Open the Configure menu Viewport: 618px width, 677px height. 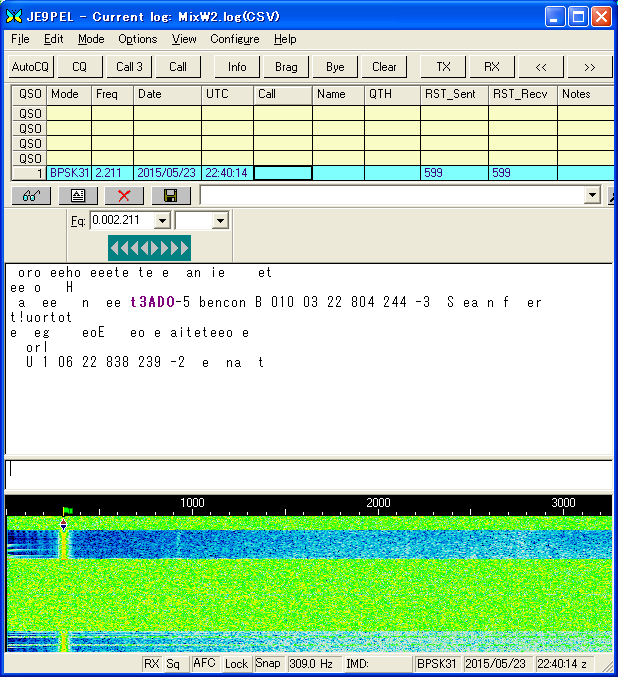(x=235, y=39)
